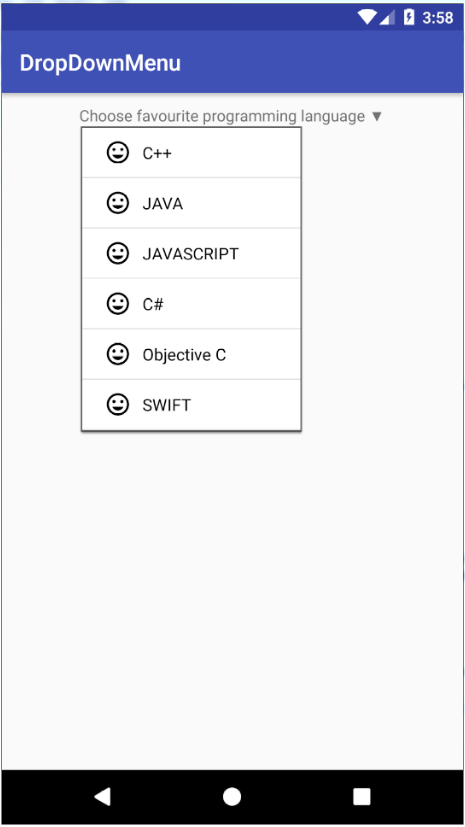Select C++ from the language list
Viewport: 465px width, 827px height.
click(x=191, y=153)
